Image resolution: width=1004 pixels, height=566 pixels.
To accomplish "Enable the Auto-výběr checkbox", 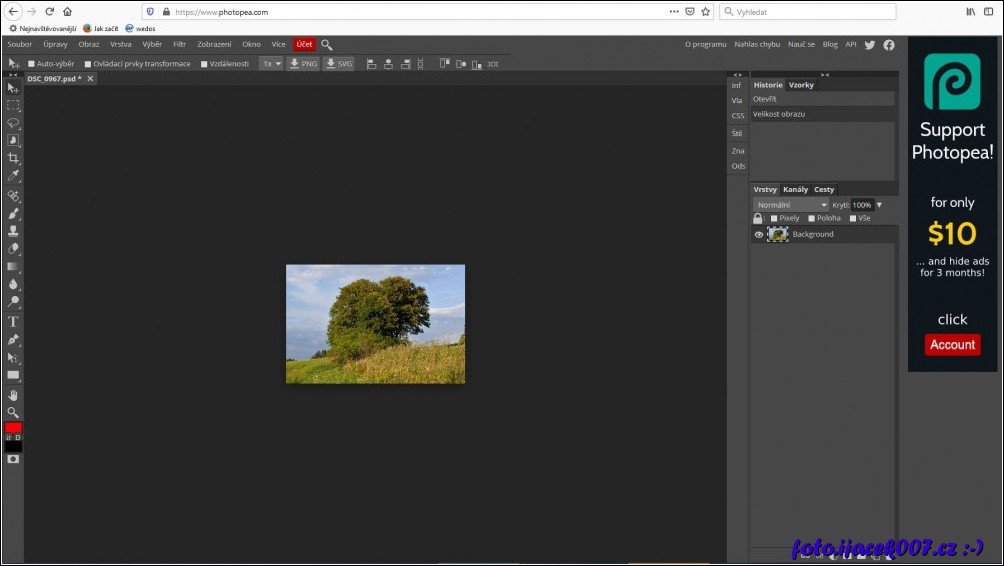I will click(x=32, y=64).
